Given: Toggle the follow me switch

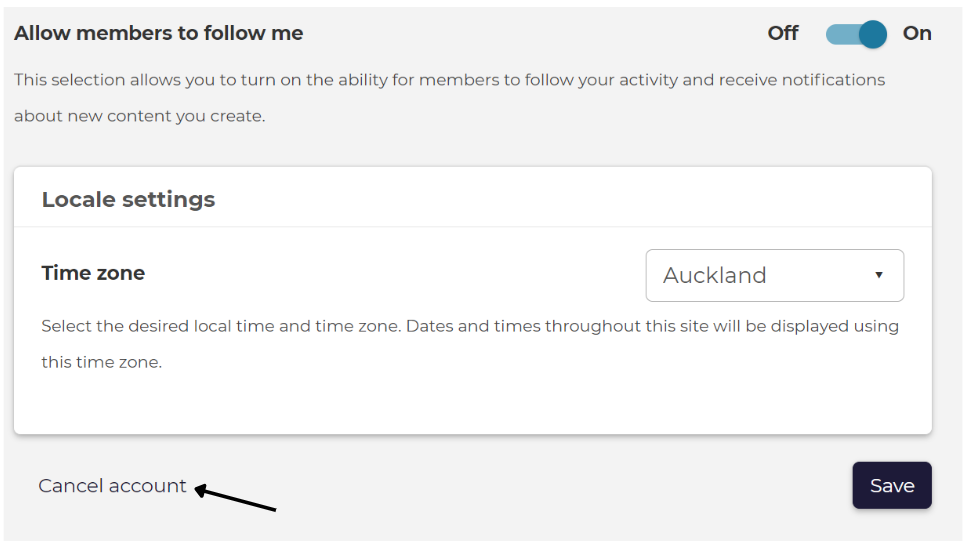Looking at the screenshot, I should coord(856,34).
